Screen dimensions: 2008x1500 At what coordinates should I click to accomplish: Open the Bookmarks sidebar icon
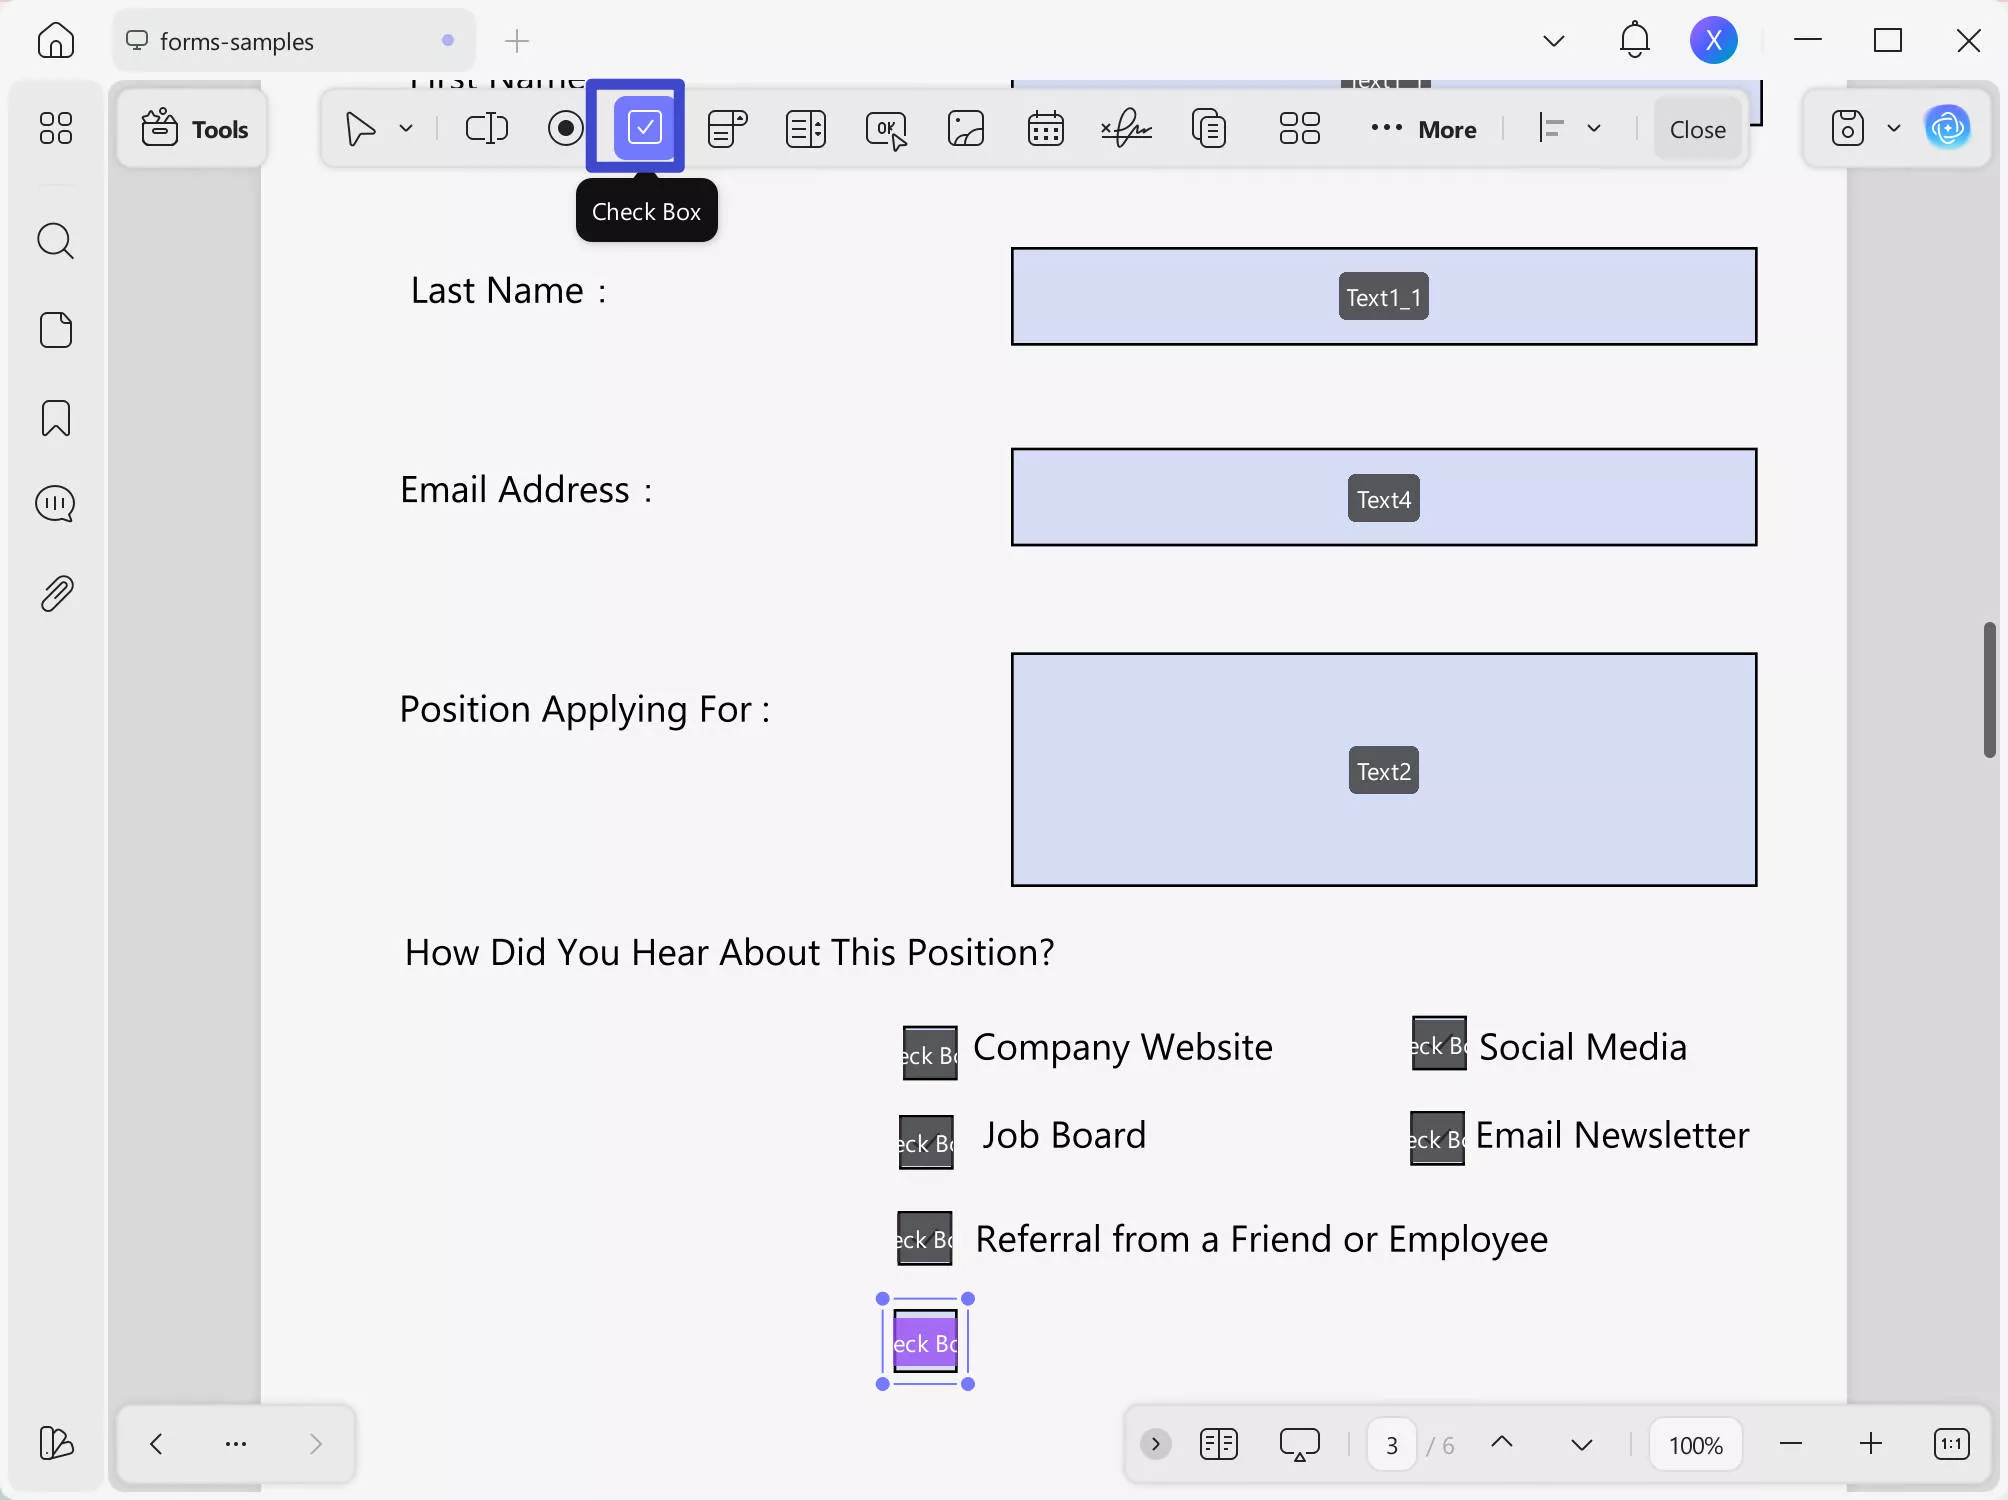click(x=56, y=418)
